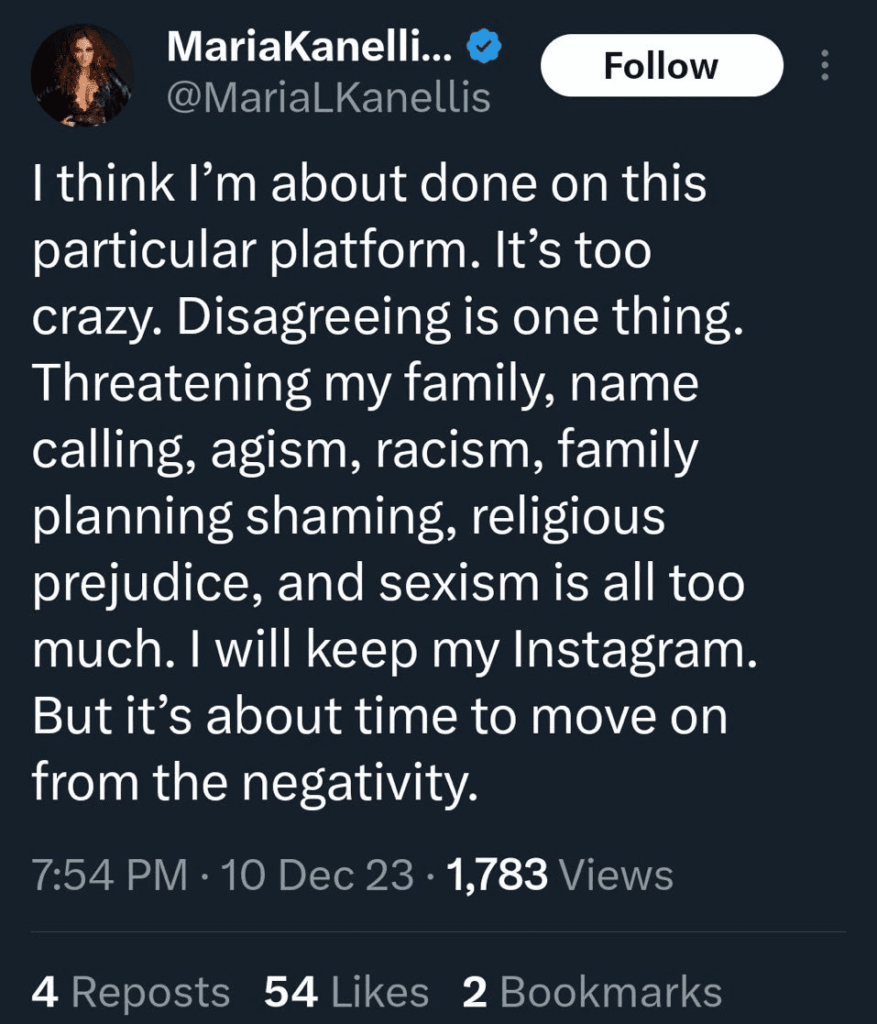This screenshot has width=877, height=1024.
Task: Open the 2 Bookmarks count
Action: coord(592,992)
